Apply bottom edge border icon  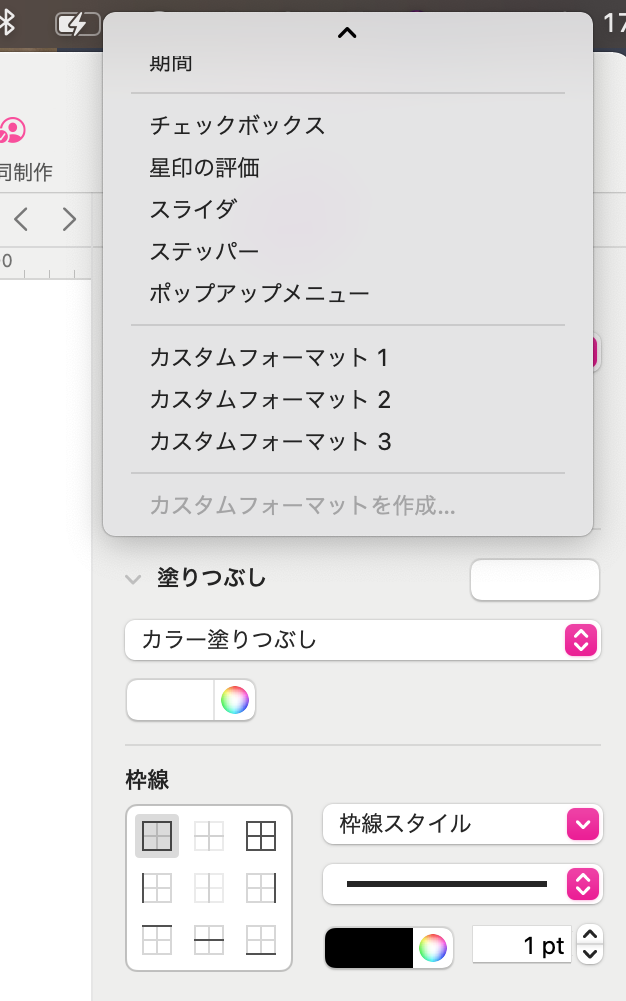click(x=260, y=940)
